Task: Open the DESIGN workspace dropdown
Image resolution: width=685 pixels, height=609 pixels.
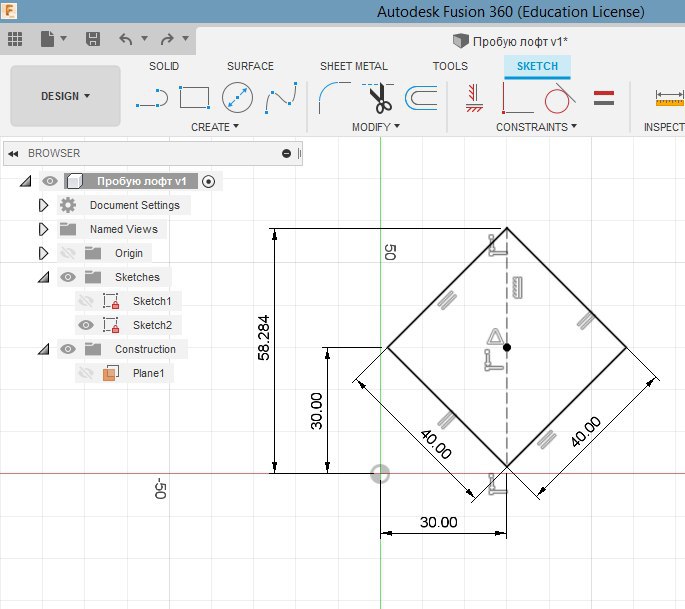Action: pyautogui.click(x=65, y=96)
